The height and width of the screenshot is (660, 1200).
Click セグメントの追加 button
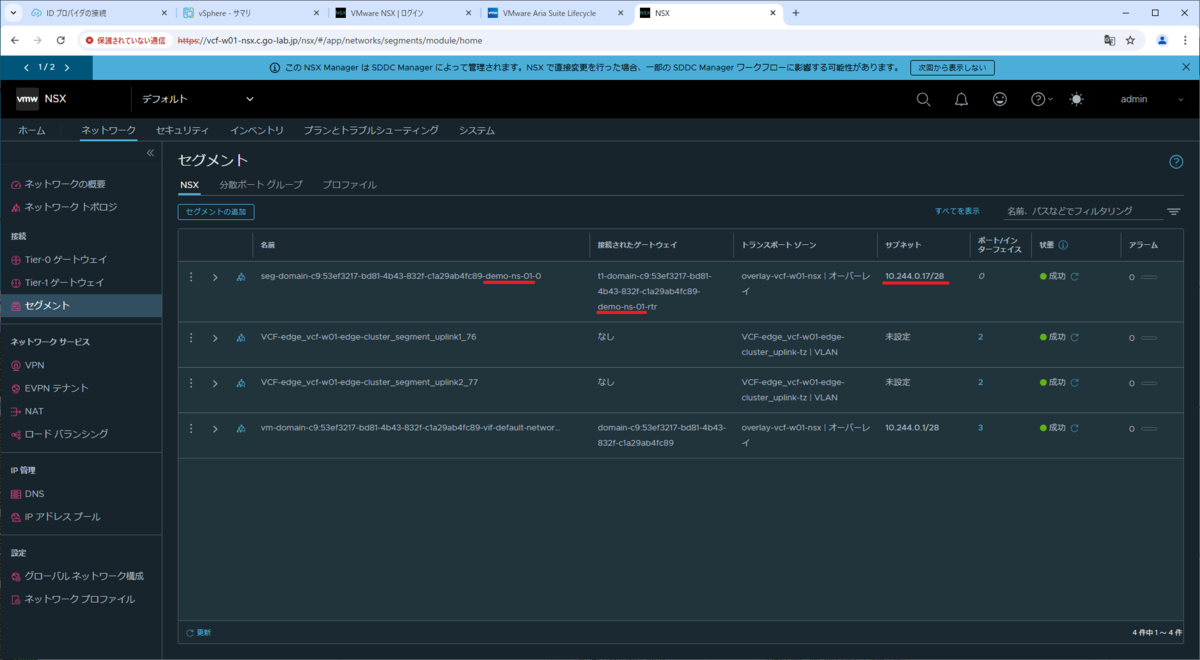pos(216,212)
